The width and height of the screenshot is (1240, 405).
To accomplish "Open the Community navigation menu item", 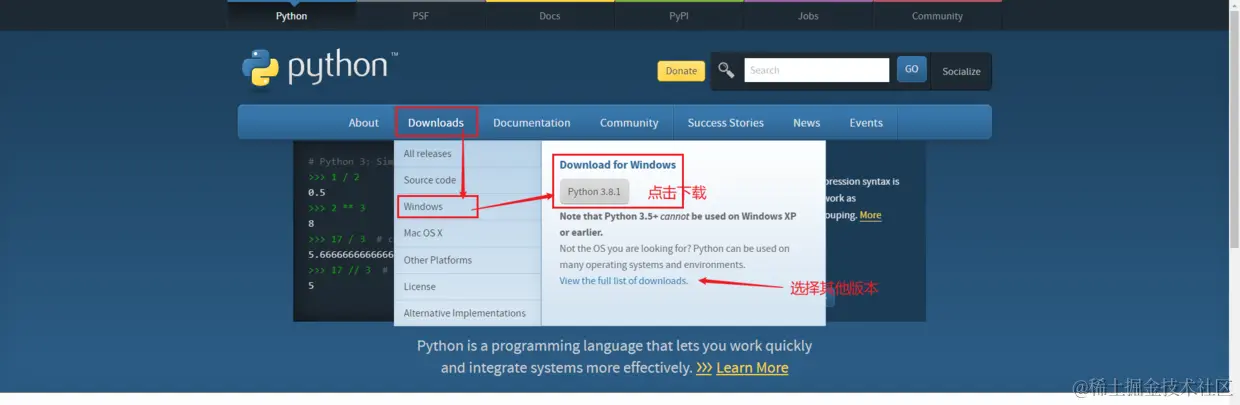I will tap(629, 123).
